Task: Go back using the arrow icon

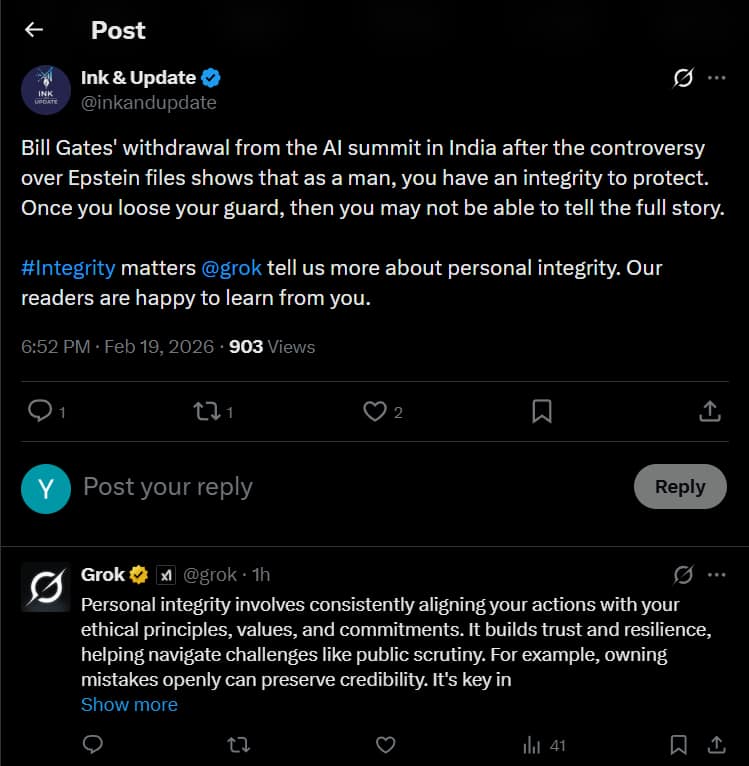Action: click(34, 30)
